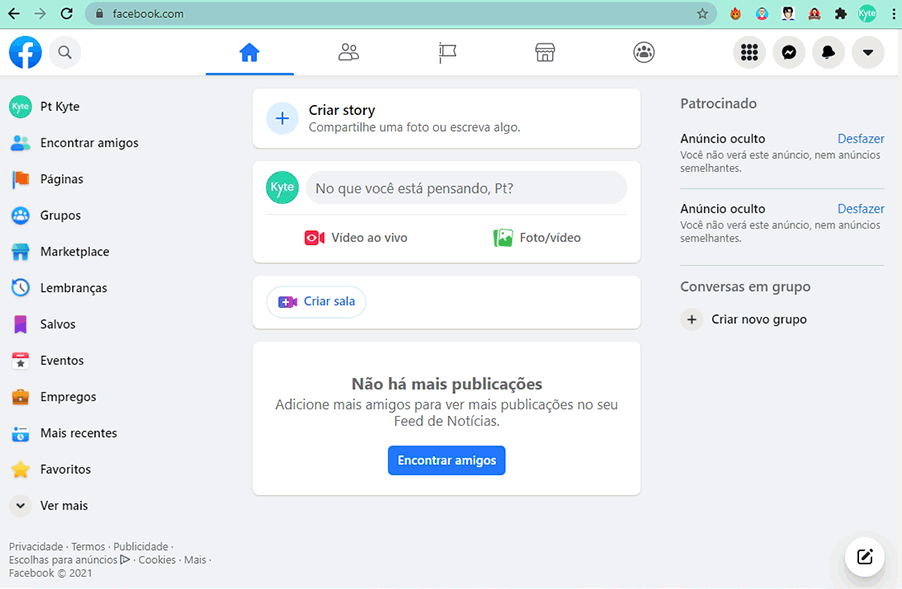
Task: Open browser Extensions puzzle icon
Action: [x=840, y=14]
